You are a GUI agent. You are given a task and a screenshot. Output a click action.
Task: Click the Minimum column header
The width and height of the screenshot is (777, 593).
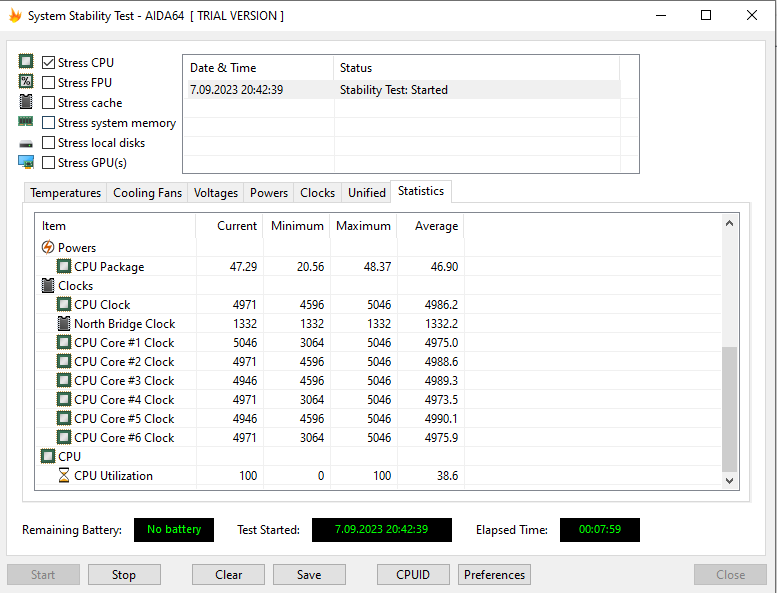[296, 226]
